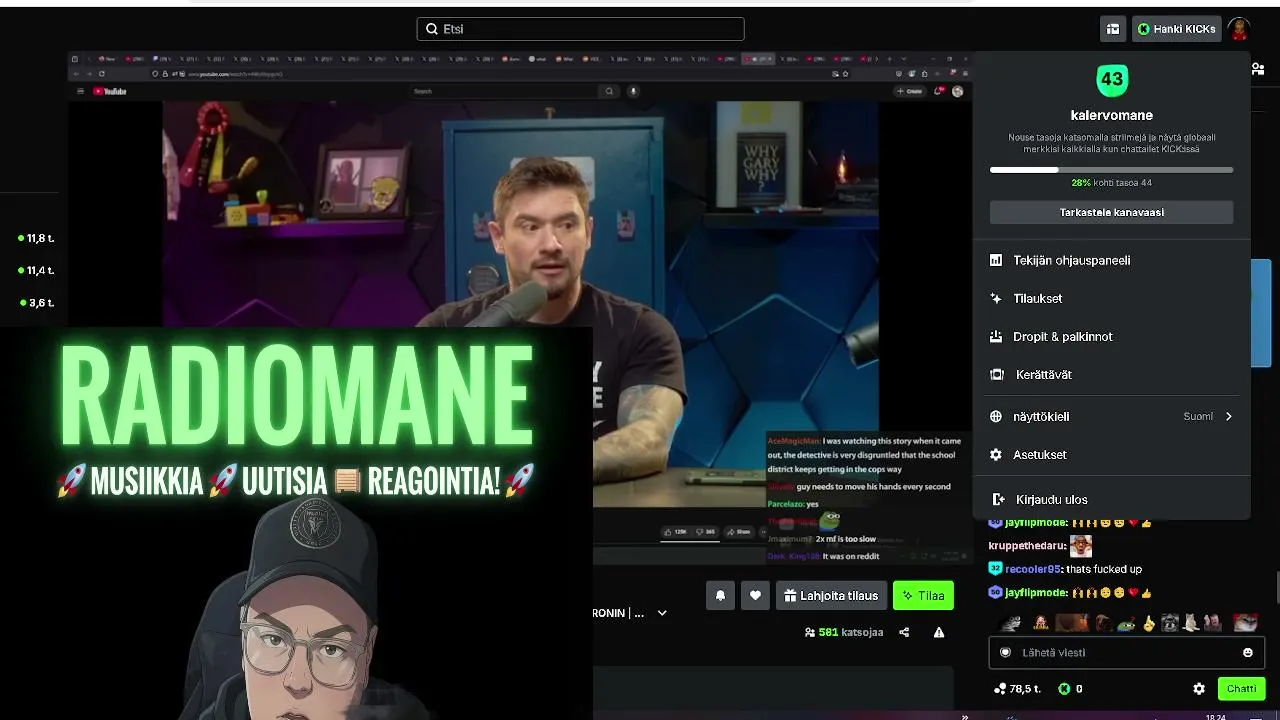Click the green Chatti send button
Viewport: 1280px width, 720px height.
[x=1241, y=688]
